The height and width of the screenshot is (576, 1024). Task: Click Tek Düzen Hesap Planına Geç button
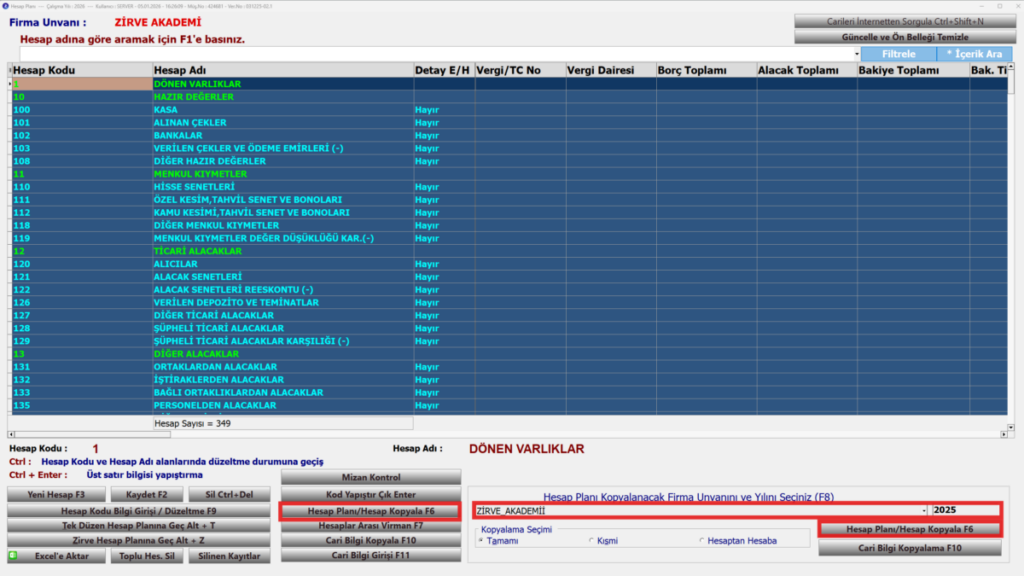click(138, 526)
